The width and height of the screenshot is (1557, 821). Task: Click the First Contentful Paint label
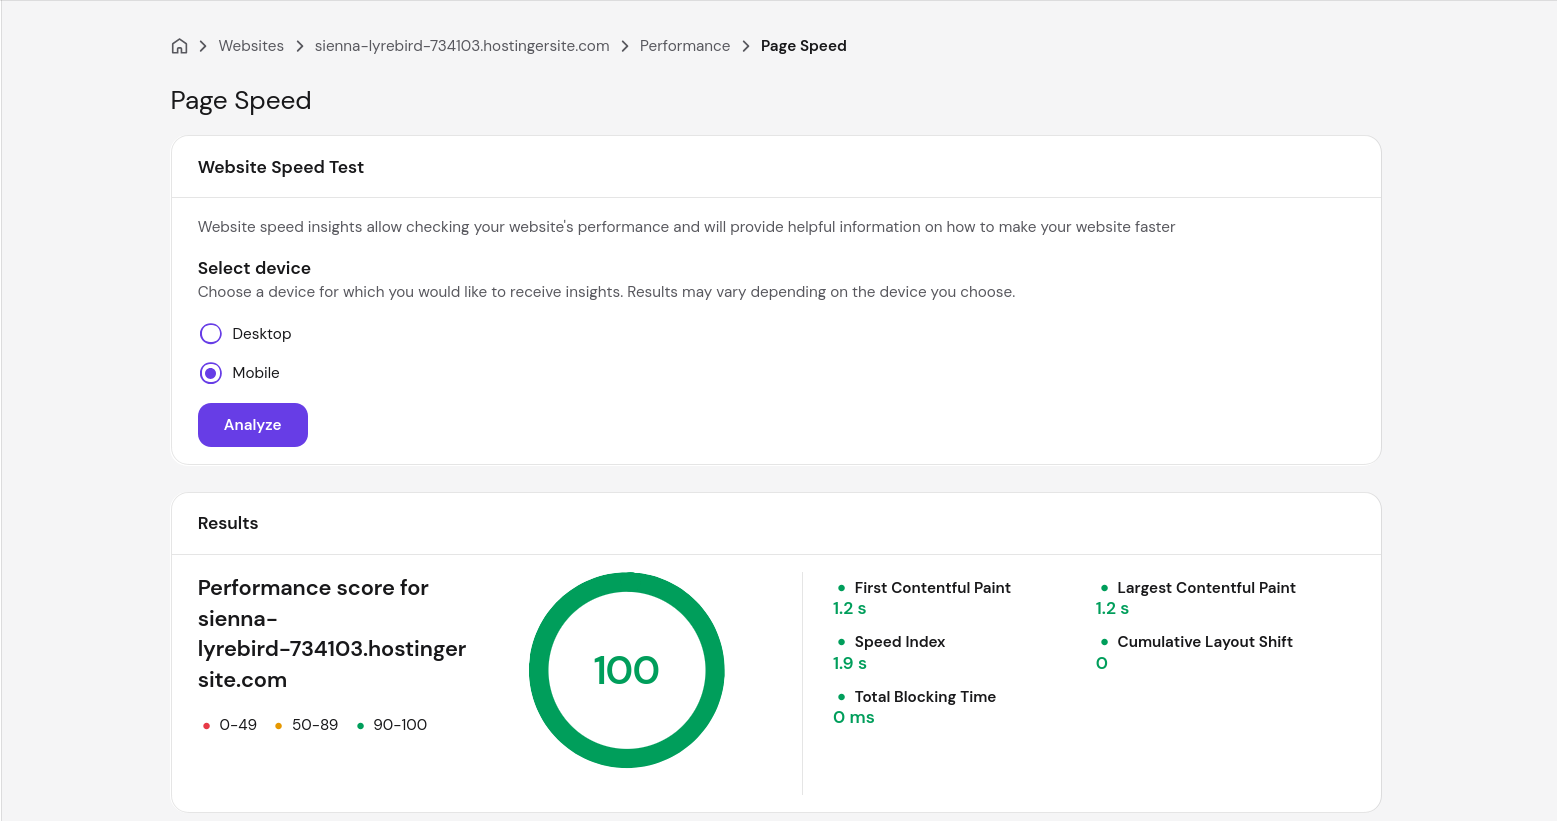[932, 588]
